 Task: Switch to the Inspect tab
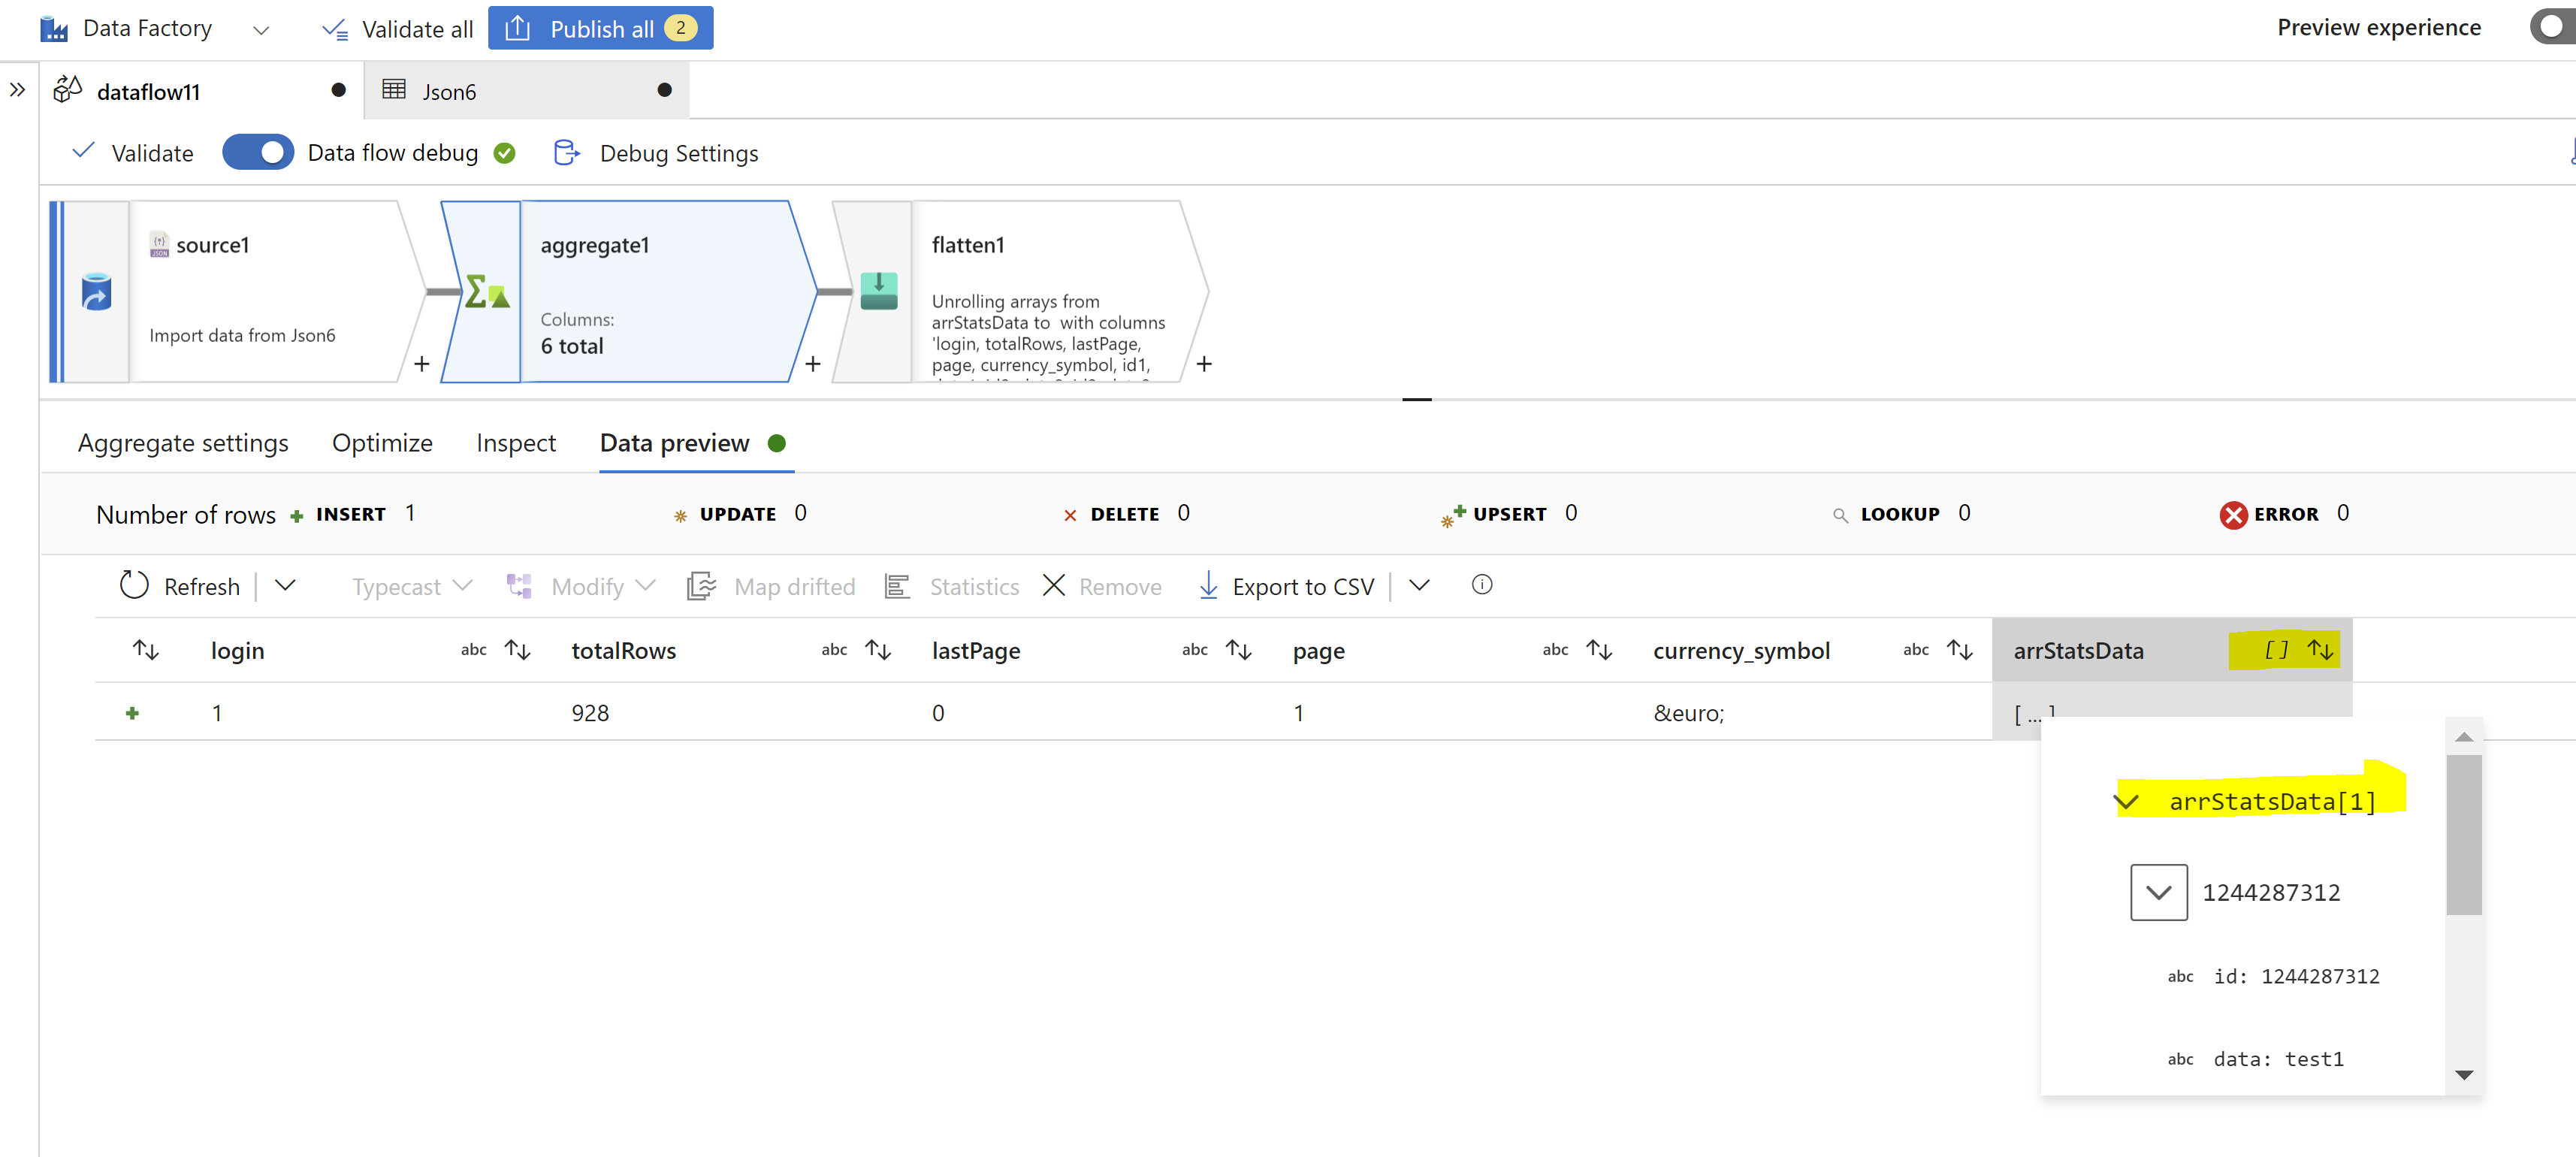pyautogui.click(x=515, y=443)
